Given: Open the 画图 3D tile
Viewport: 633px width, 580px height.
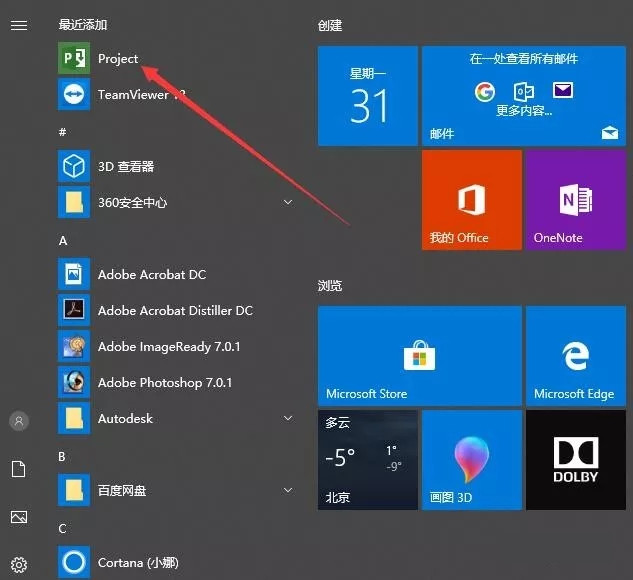Looking at the screenshot, I should pyautogui.click(x=472, y=460).
